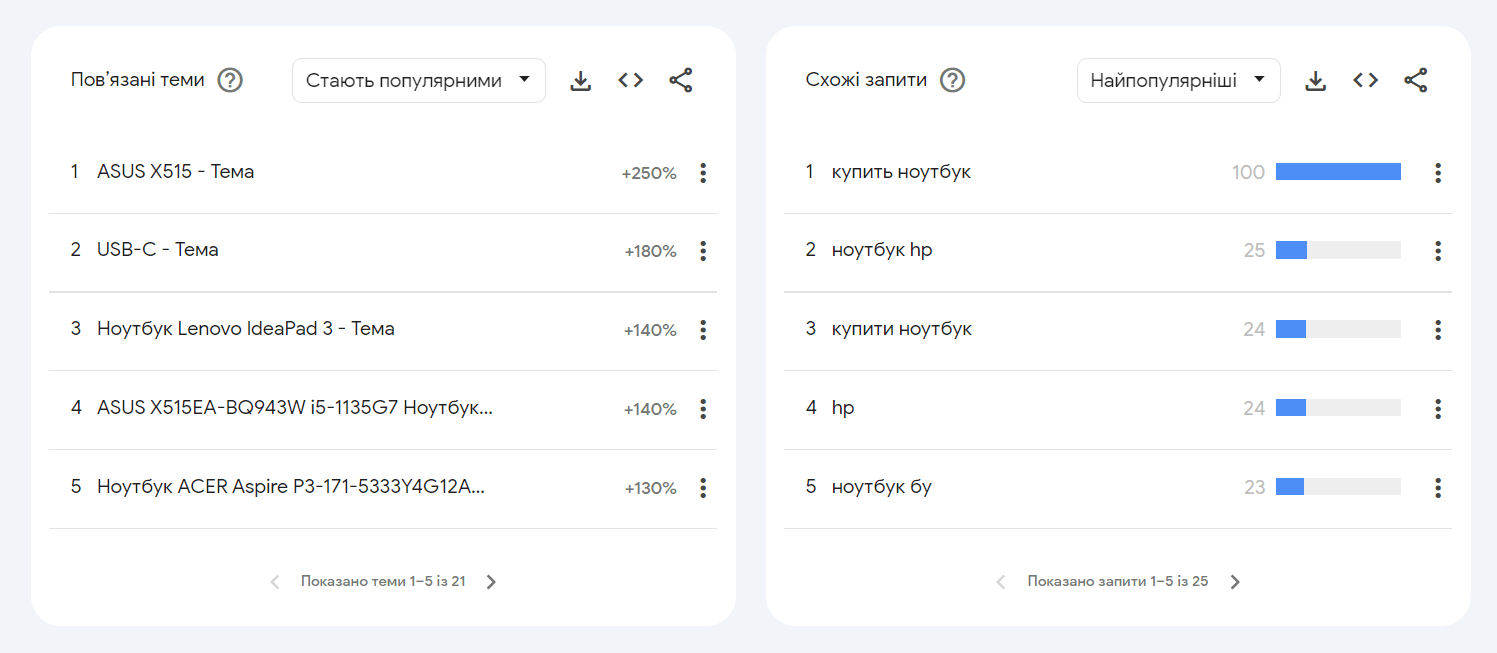Open more options for ASUS X515EA-BQ943W row
This screenshot has height=653, width=1497.
(x=703, y=409)
